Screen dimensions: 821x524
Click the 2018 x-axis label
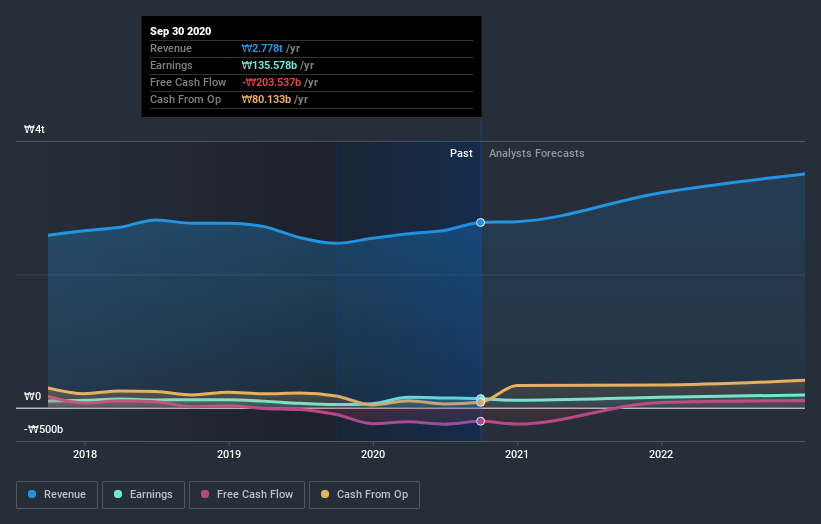pos(85,454)
